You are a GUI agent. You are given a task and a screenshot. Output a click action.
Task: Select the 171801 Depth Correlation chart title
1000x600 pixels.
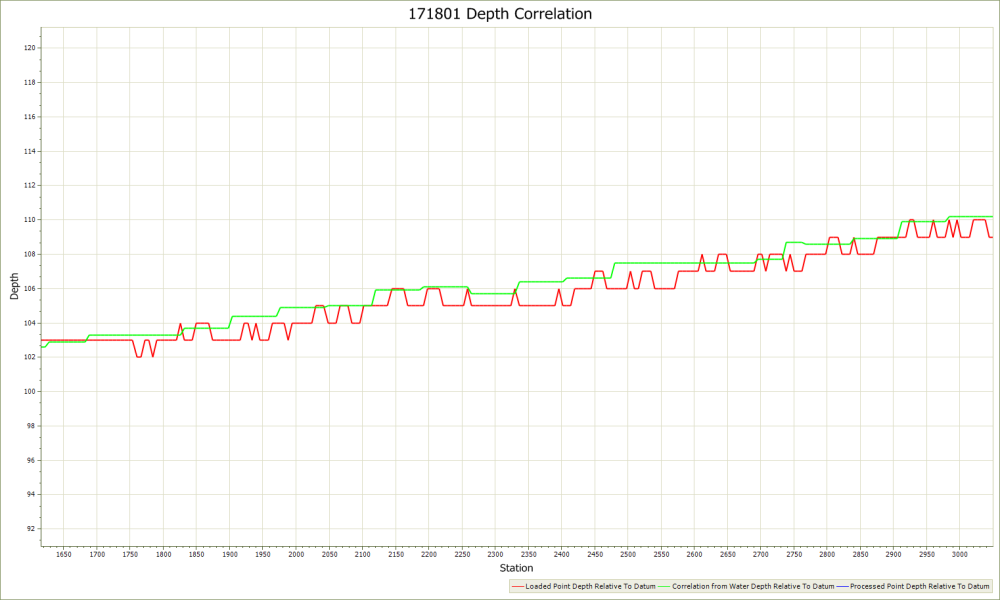click(x=500, y=14)
